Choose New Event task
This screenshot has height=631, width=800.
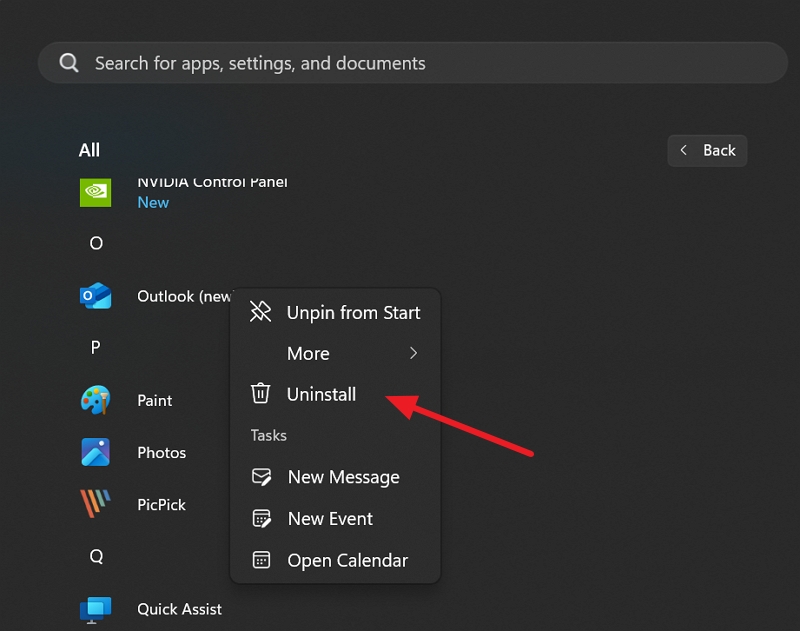[335, 519]
